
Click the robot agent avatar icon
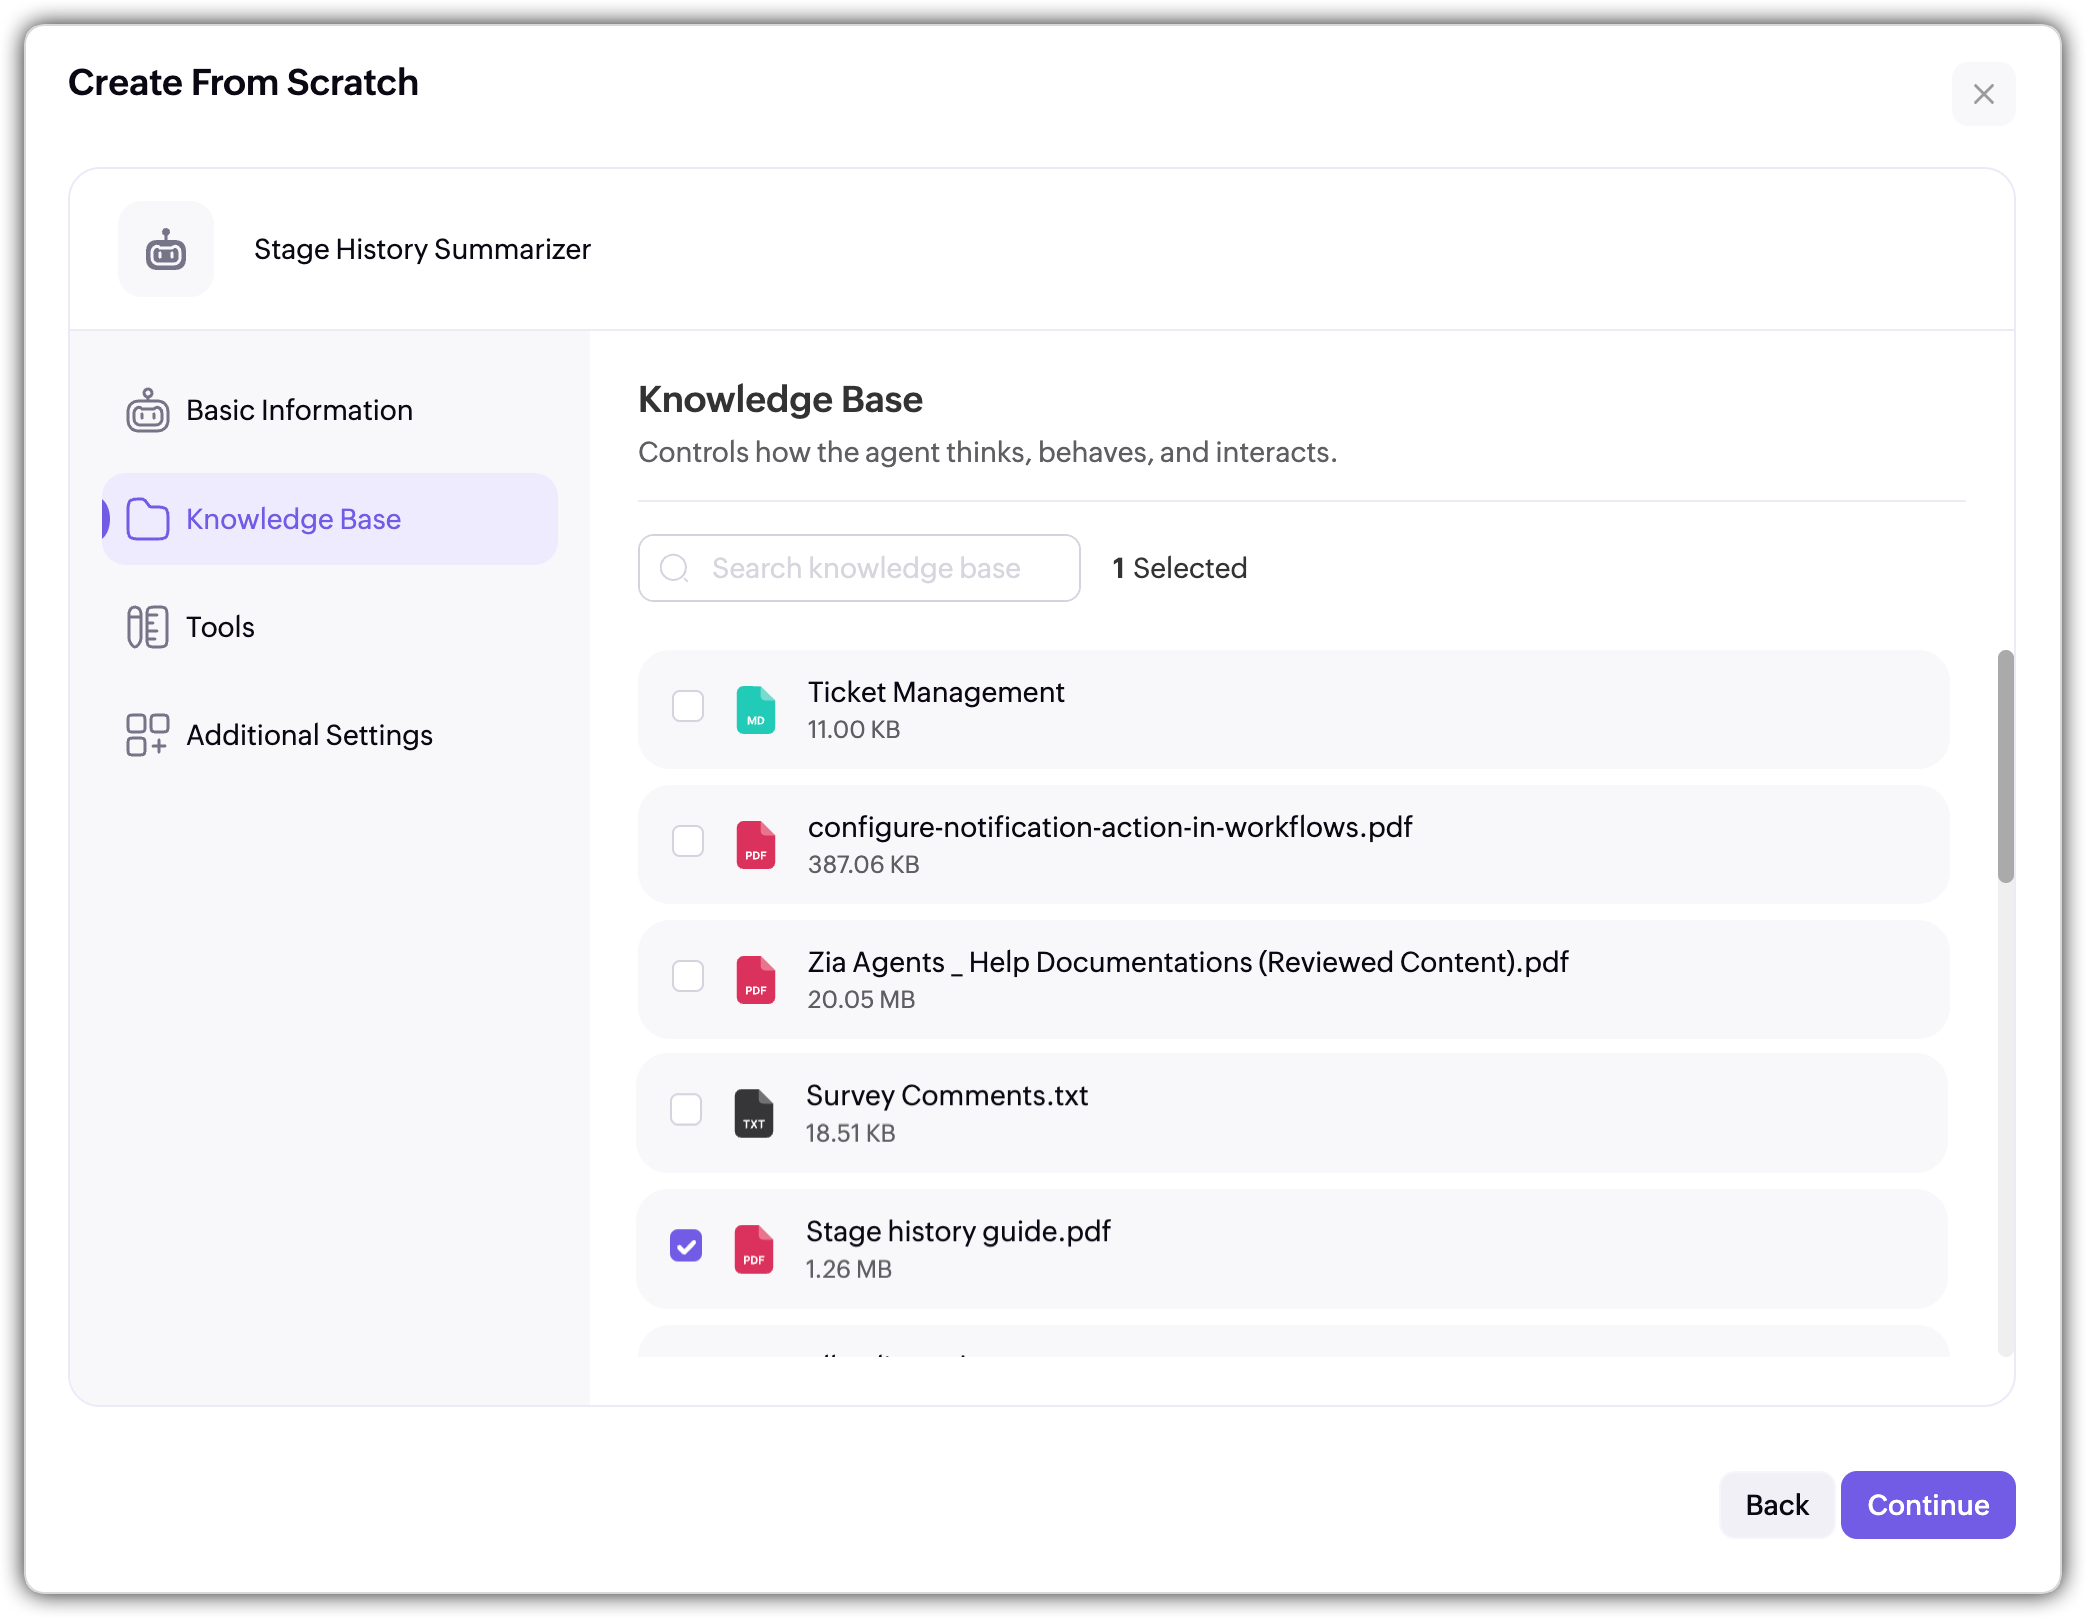[166, 249]
